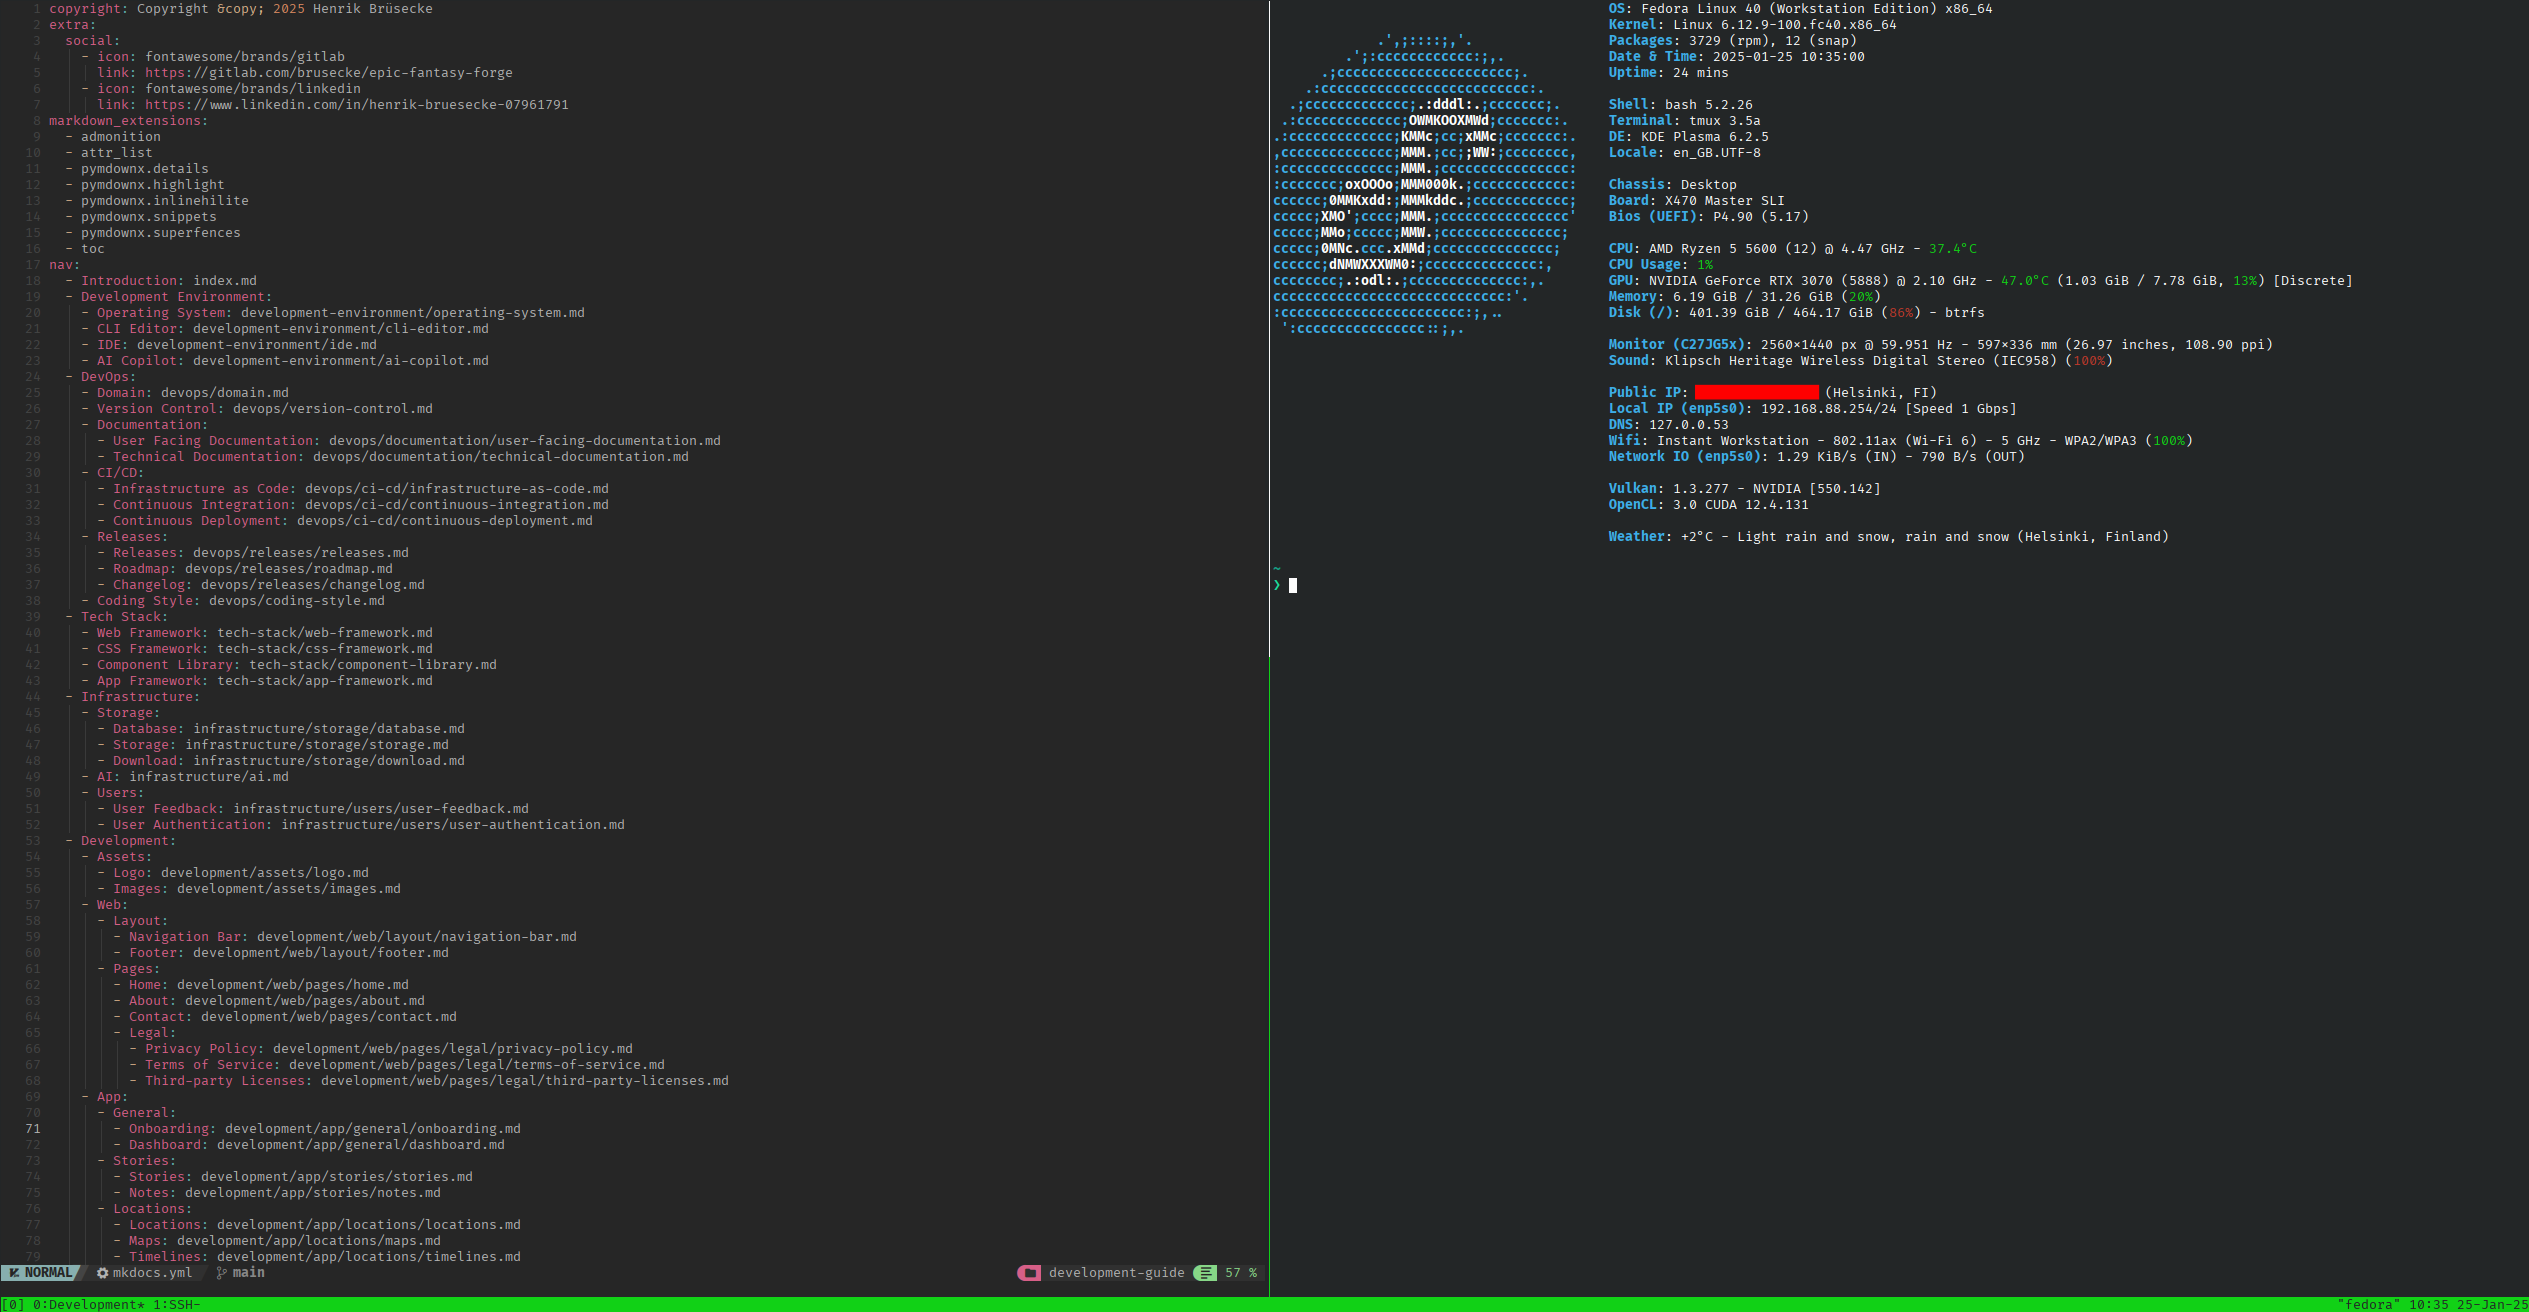Image resolution: width=2529 pixels, height=1312 pixels.
Task: Open the LinkedIn henrik-bruesecke URL
Action: 357,105
